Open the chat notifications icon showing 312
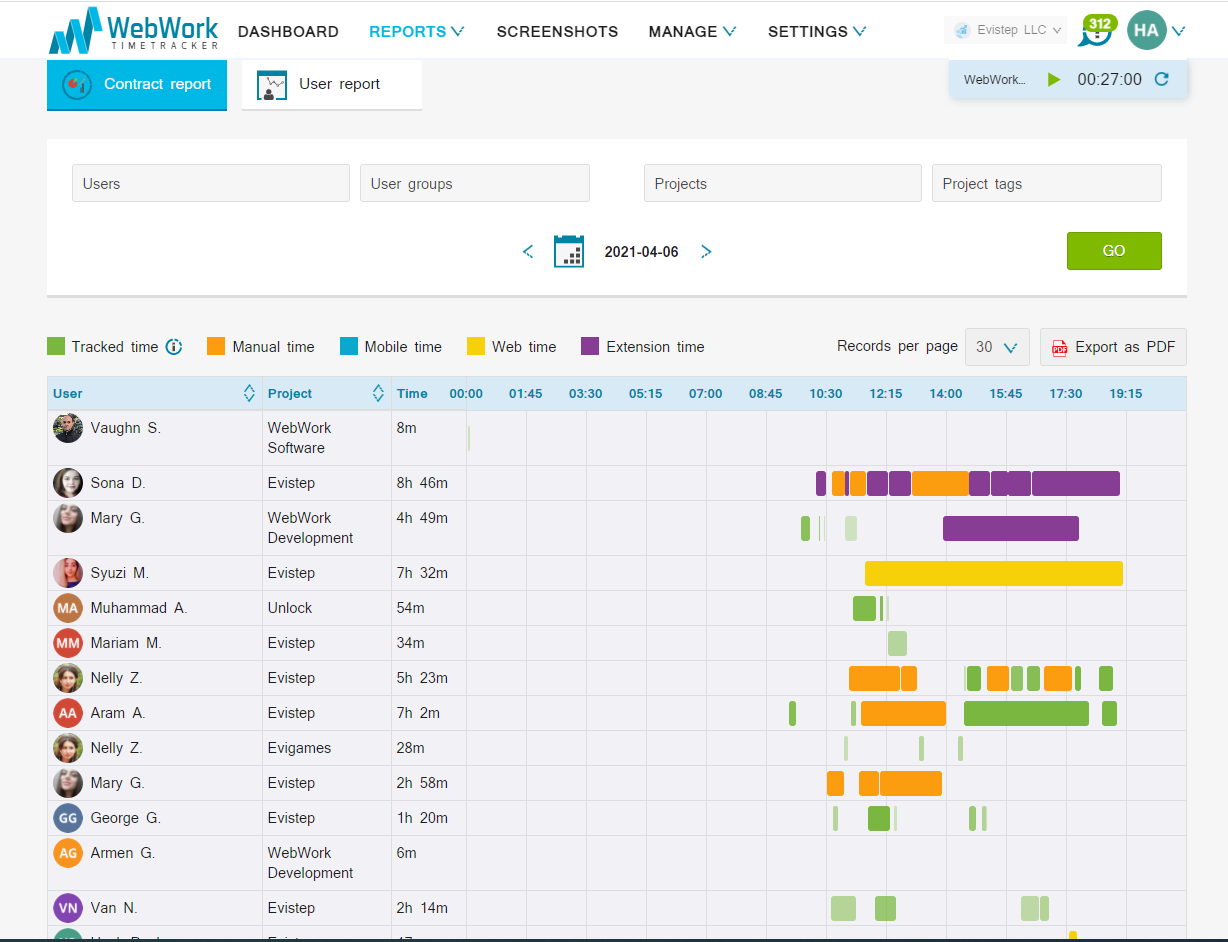Screen dimensions: 1228x942 pyautogui.click(x=1098, y=30)
